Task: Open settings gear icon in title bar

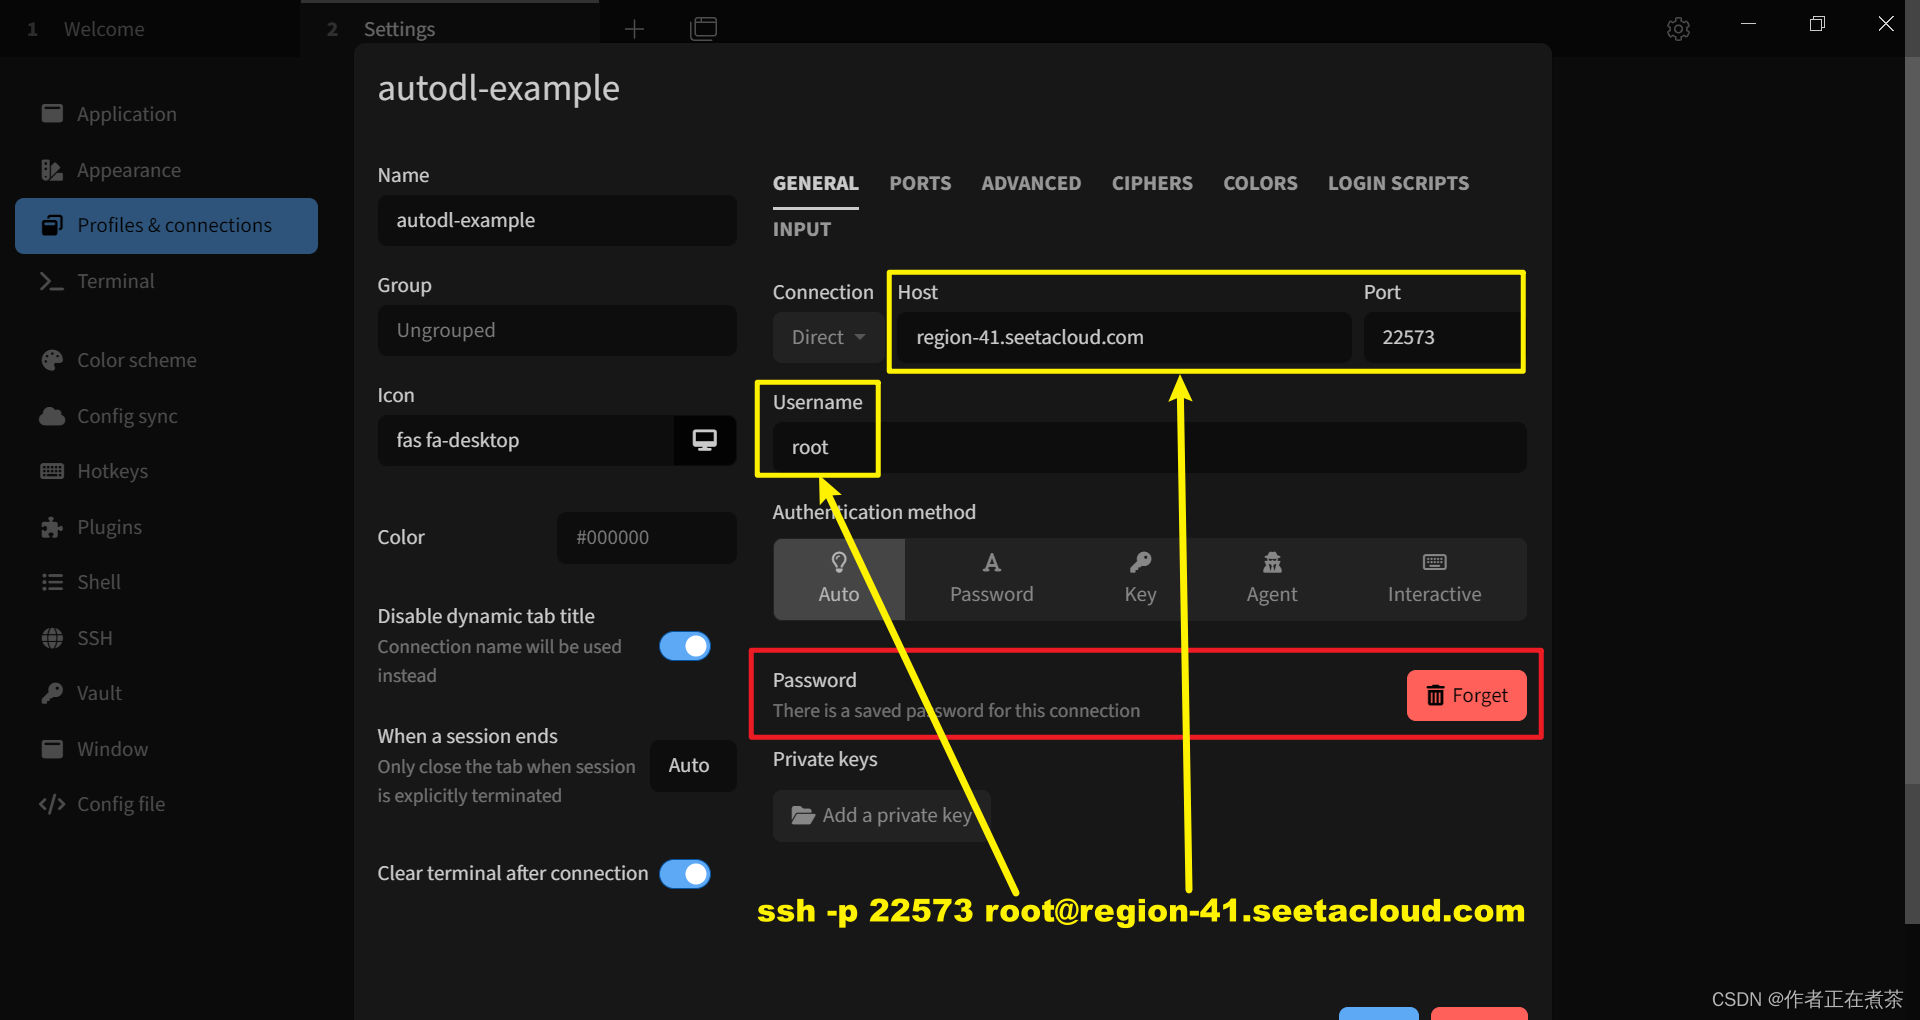Action: coord(1679,29)
